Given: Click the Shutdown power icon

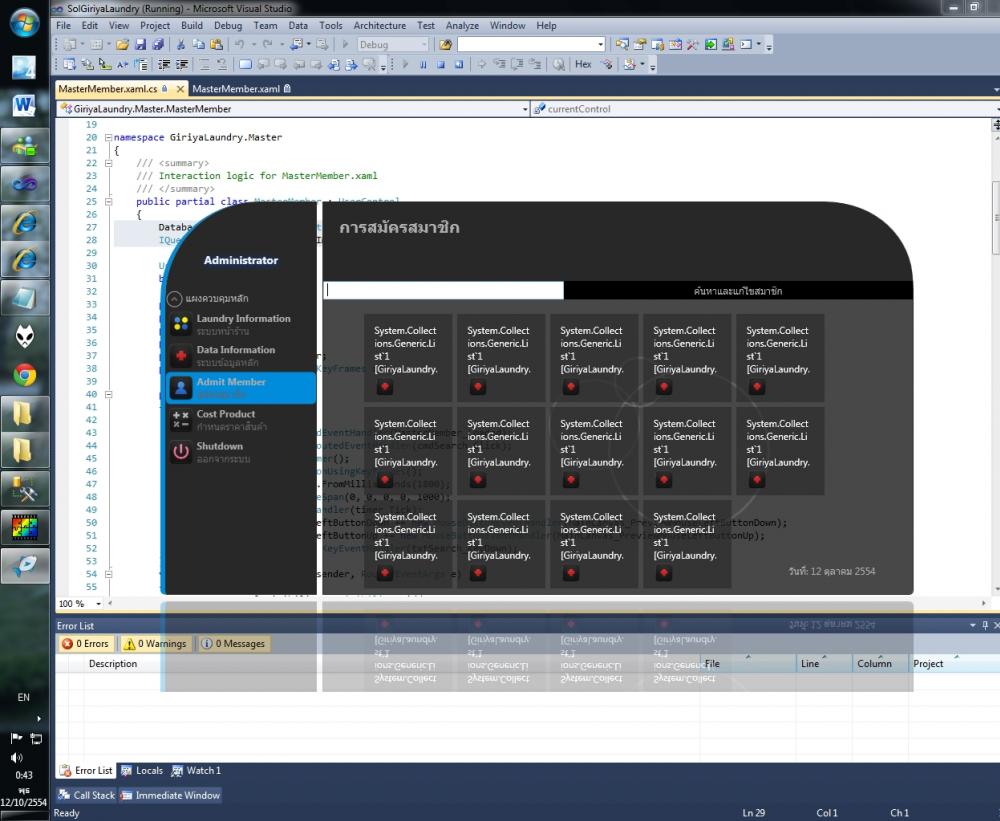Looking at the screenshot, I should (180, 452).
